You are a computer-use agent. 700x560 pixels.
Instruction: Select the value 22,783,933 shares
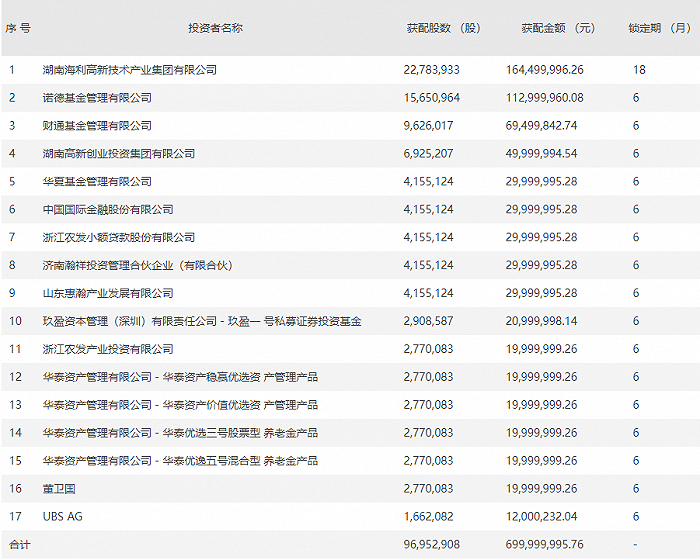tap(431, 70)
